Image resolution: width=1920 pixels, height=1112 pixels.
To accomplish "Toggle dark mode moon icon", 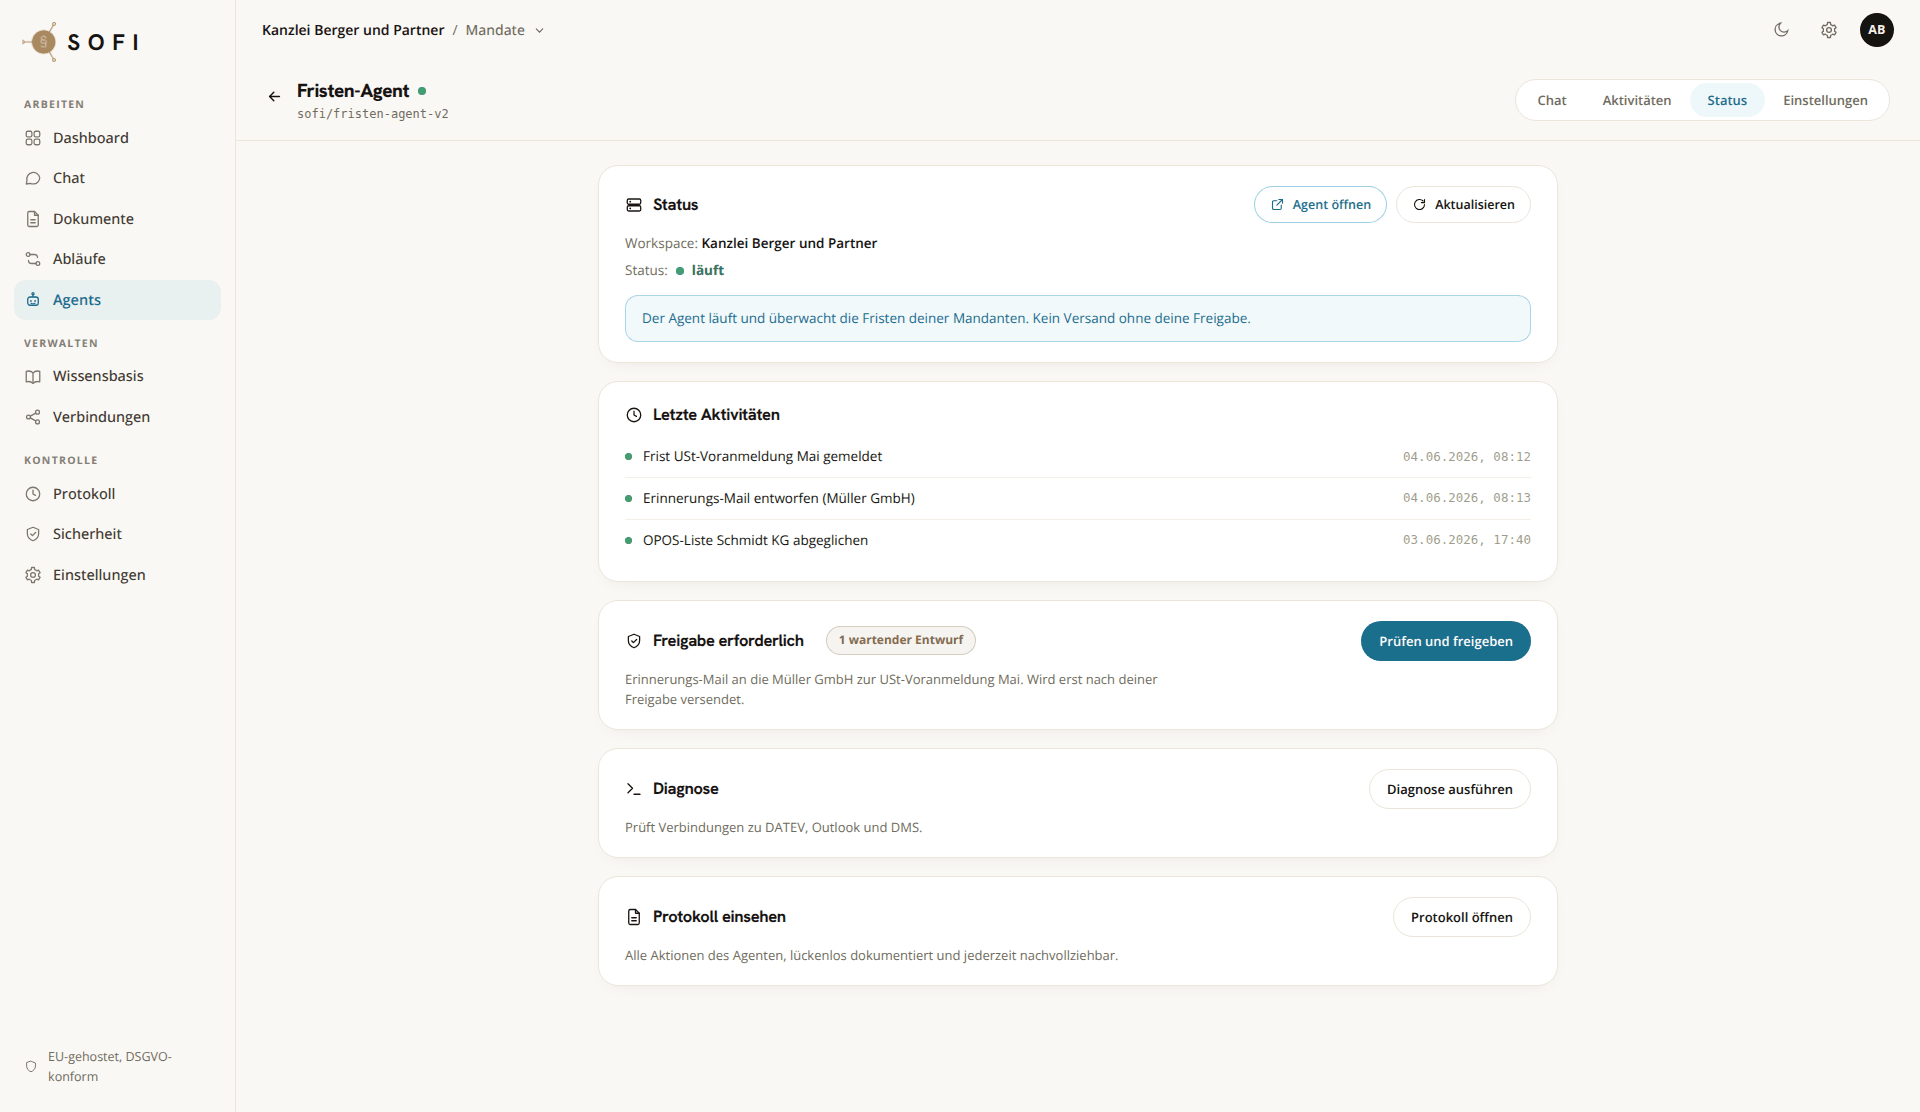I will (x=1781, y=30).
